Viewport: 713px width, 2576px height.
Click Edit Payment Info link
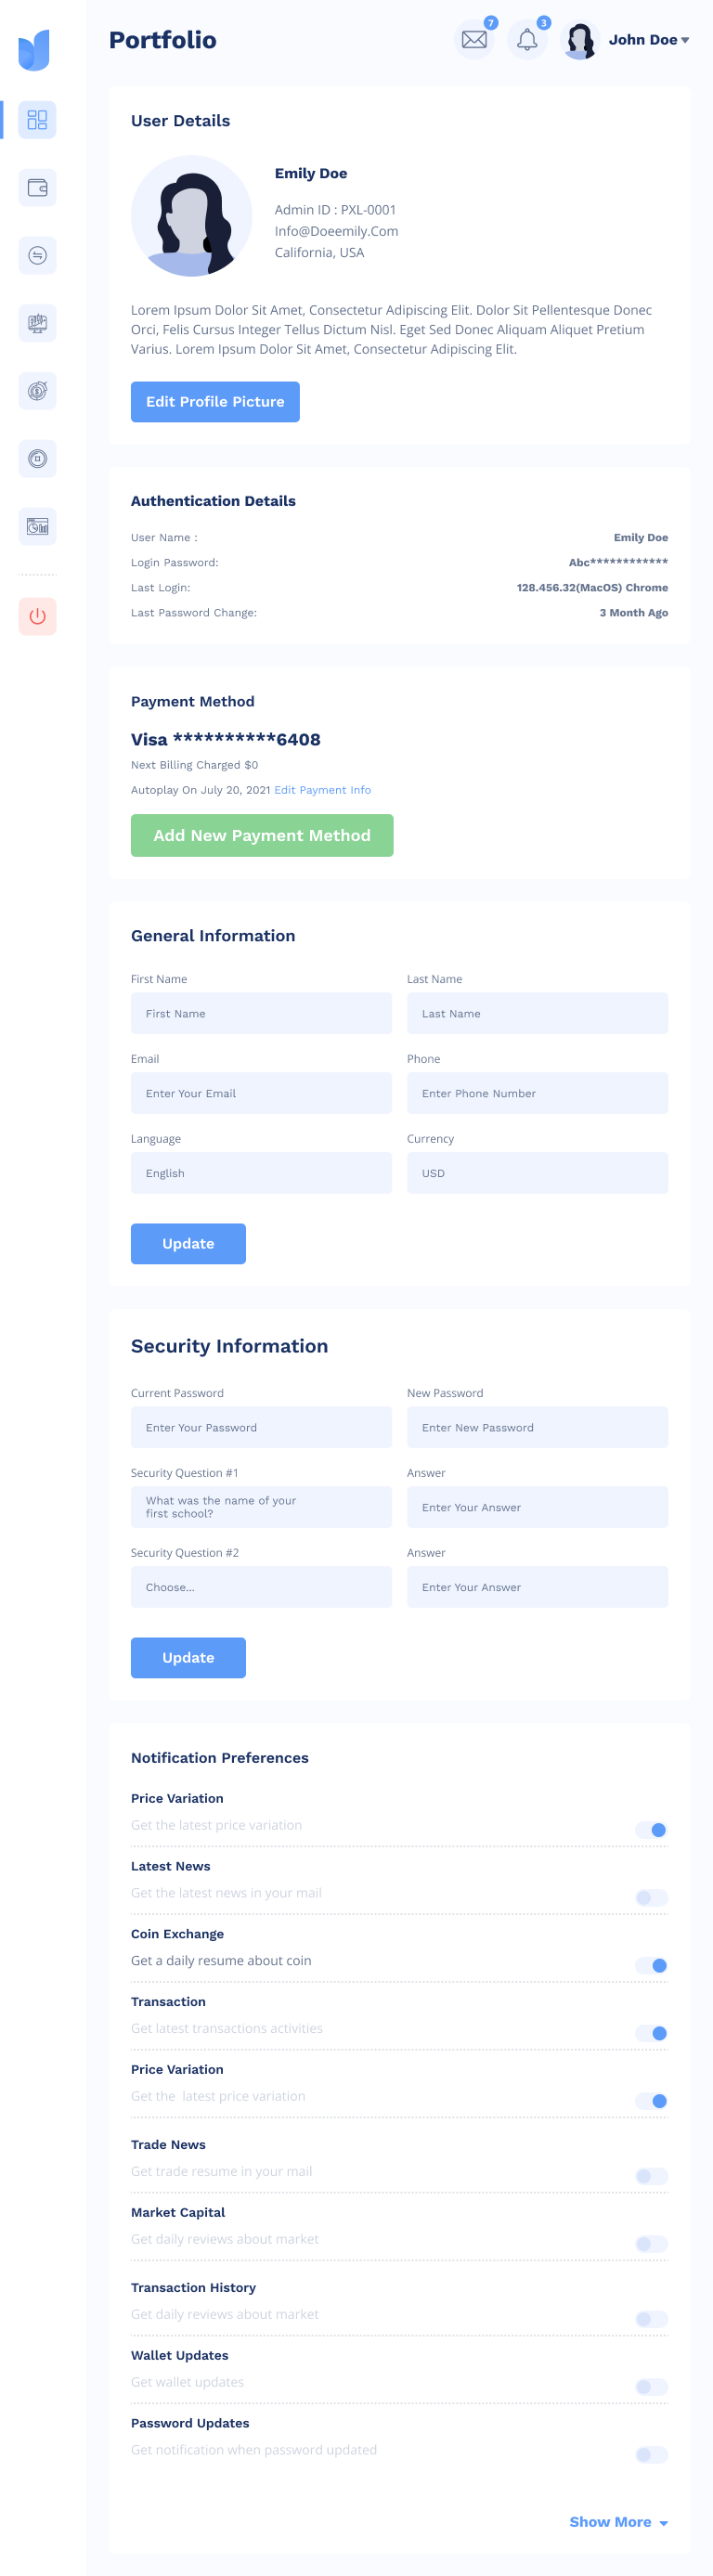[322, 790]
